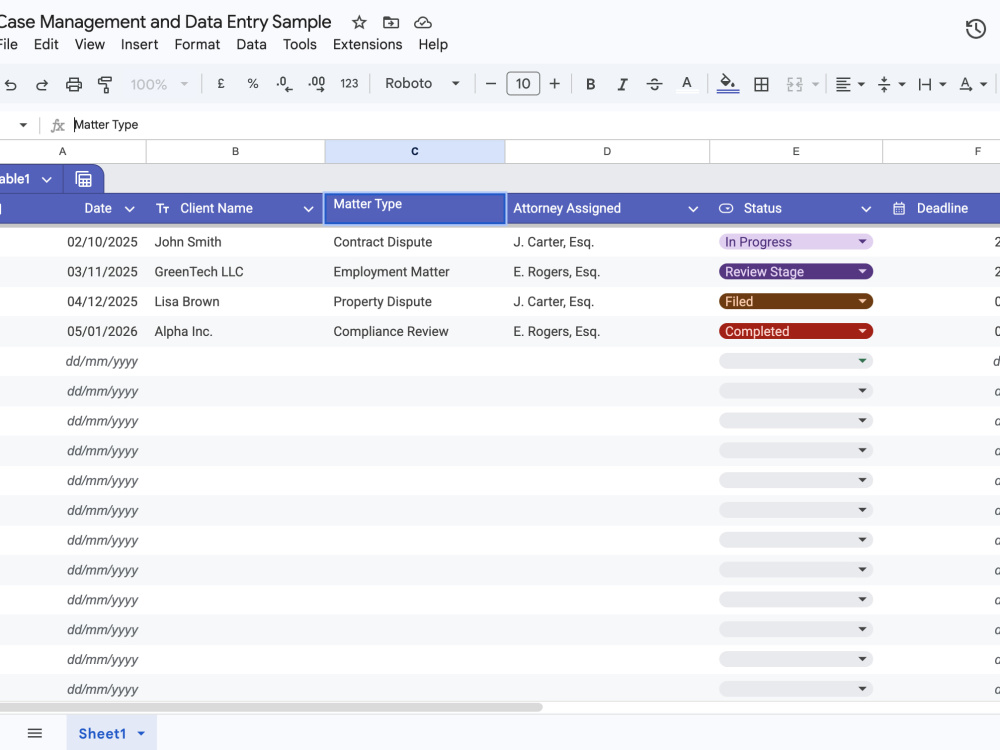Screen dimensions: 1000x750
Task: Open Sheet1 tab options arrow
Action: (142, 733)
